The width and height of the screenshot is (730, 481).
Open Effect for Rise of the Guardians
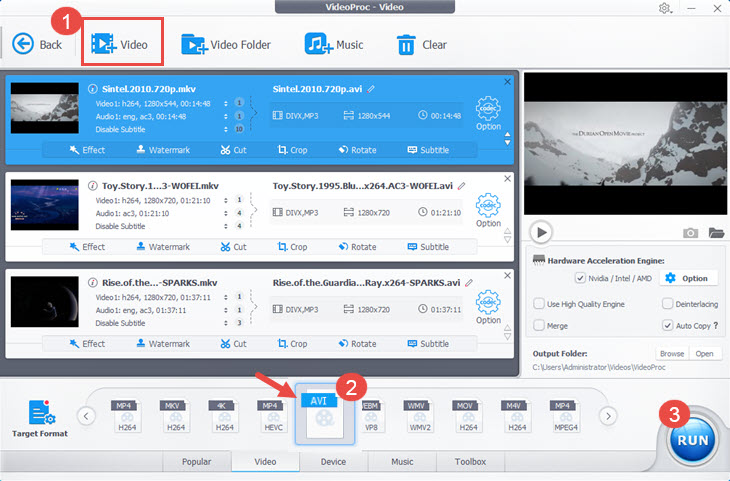pyautogui.click(x=87, y=344)
